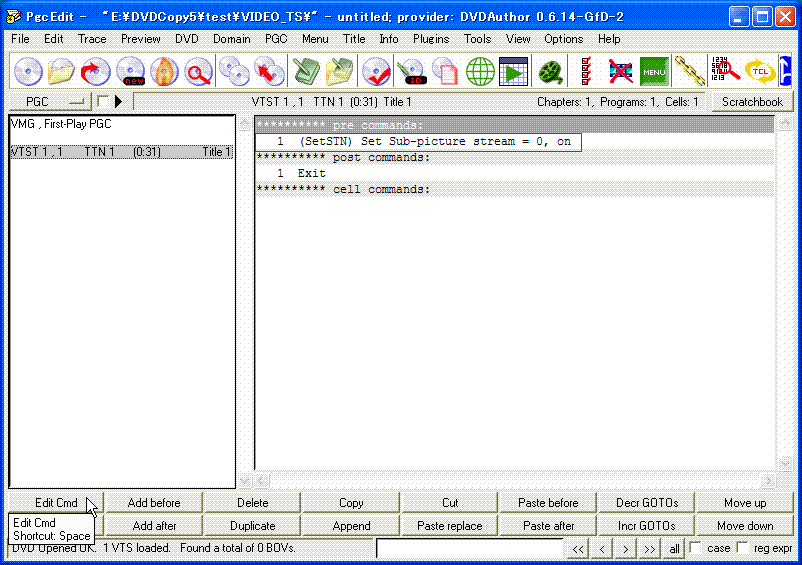Open the PGC menu

(x=276, y=39)
